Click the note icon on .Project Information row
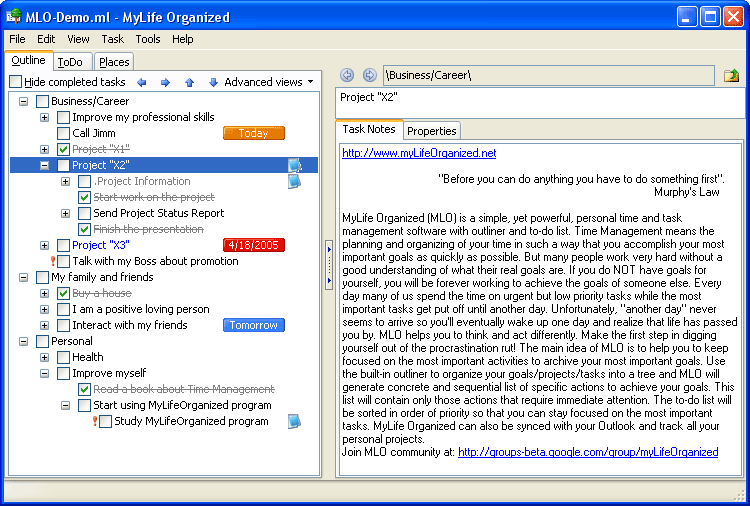 pos(295,181)
